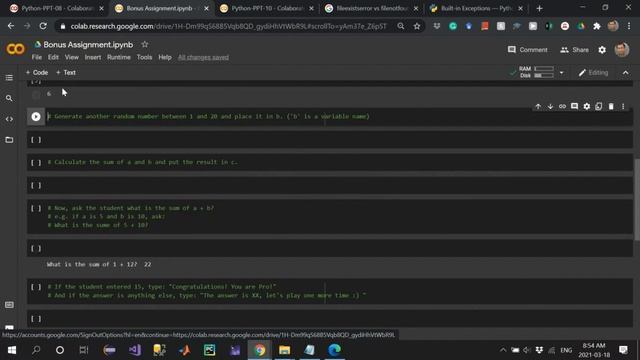640x360 pixels.
Task: Switch to the Python-PPT-08 browser tab
Action: tap(57, 8)
